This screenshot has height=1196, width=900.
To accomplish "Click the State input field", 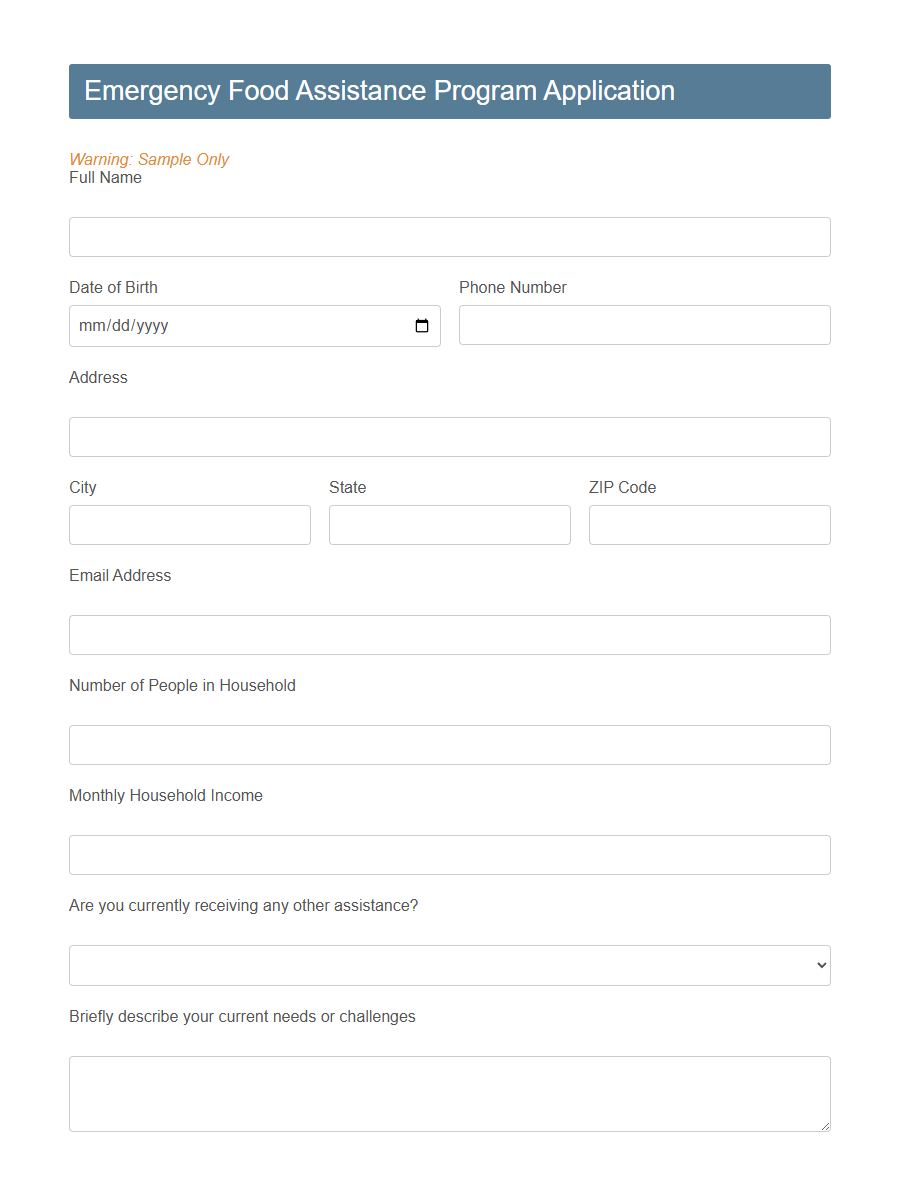I will pyautogui.click(x=449, y=525).
